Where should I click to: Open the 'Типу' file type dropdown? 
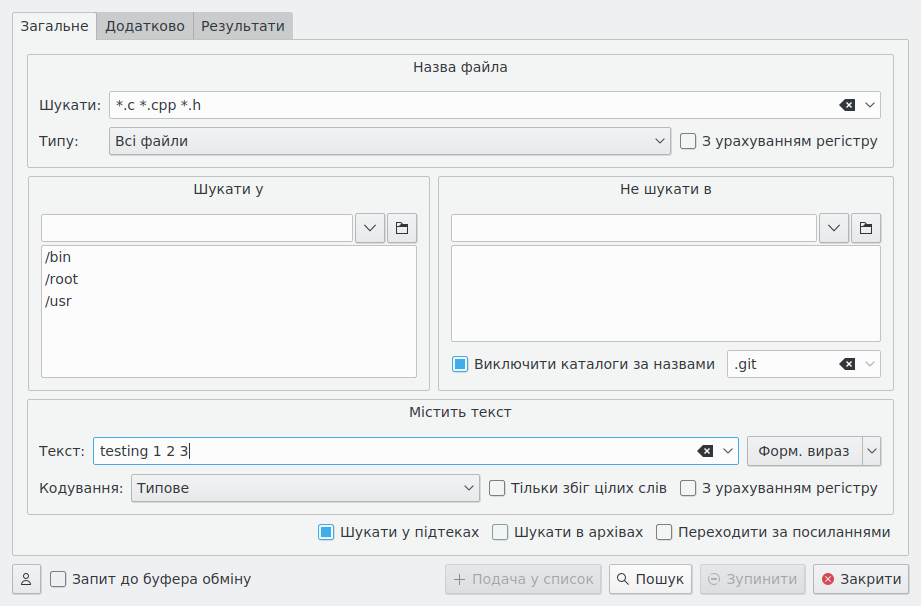(x=389, y=141)
